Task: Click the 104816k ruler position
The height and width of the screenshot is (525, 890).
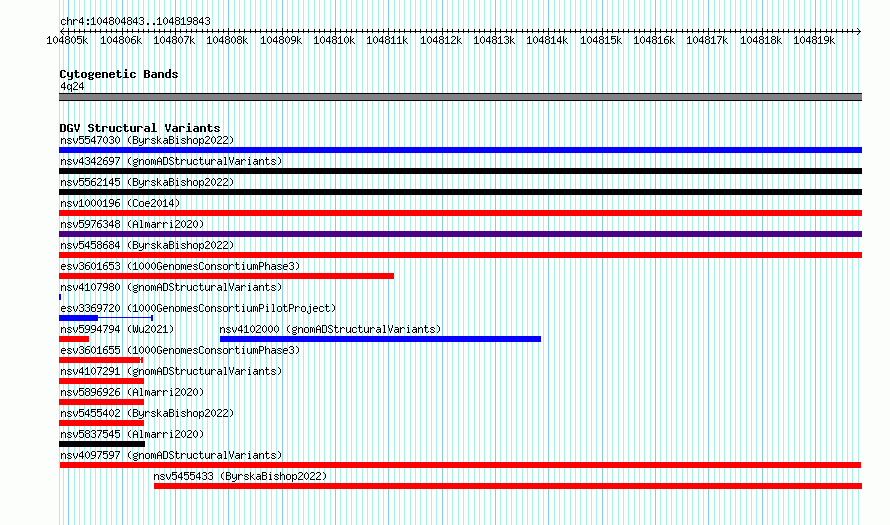Action: (654, 40)
